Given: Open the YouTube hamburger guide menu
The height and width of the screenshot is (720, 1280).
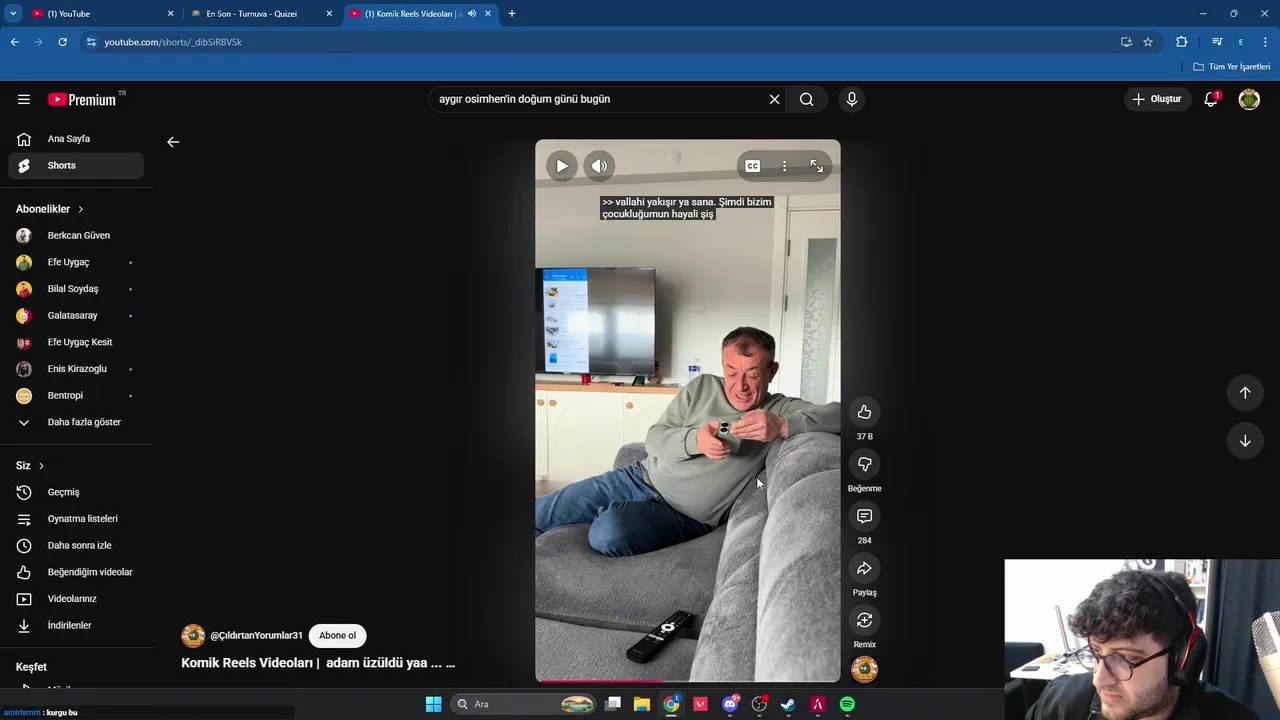Looking at the screenshot, I should (24, 99).
